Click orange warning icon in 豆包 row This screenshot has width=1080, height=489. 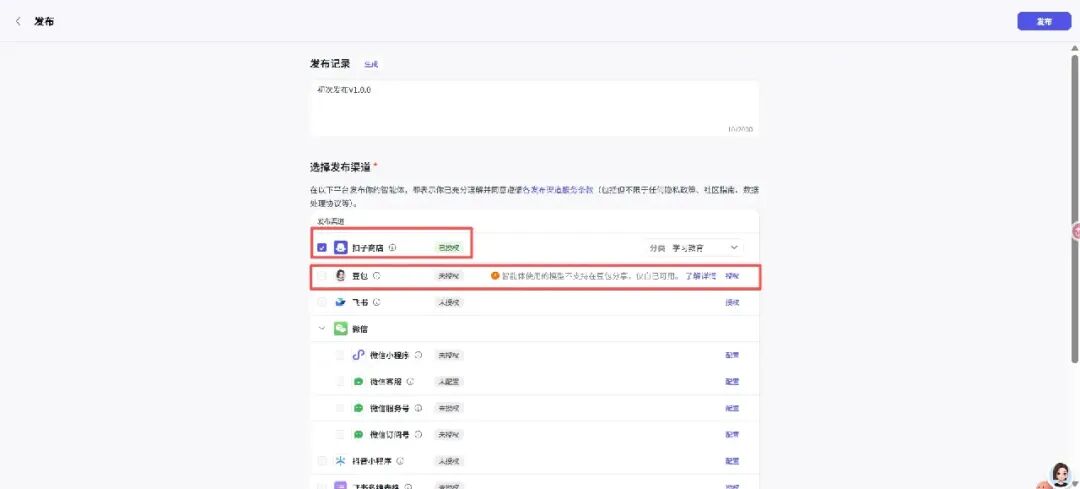tap(494, 275)
